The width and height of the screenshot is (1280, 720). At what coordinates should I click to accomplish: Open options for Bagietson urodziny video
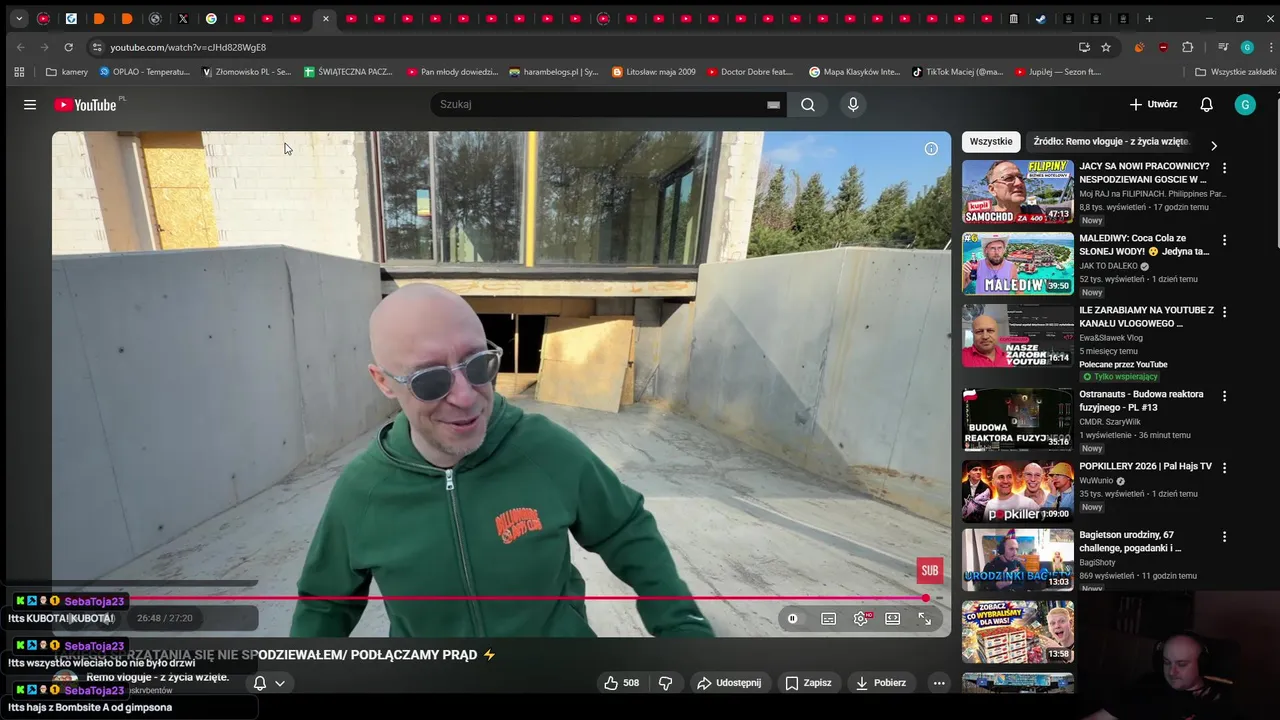(x=1224, y=537)
